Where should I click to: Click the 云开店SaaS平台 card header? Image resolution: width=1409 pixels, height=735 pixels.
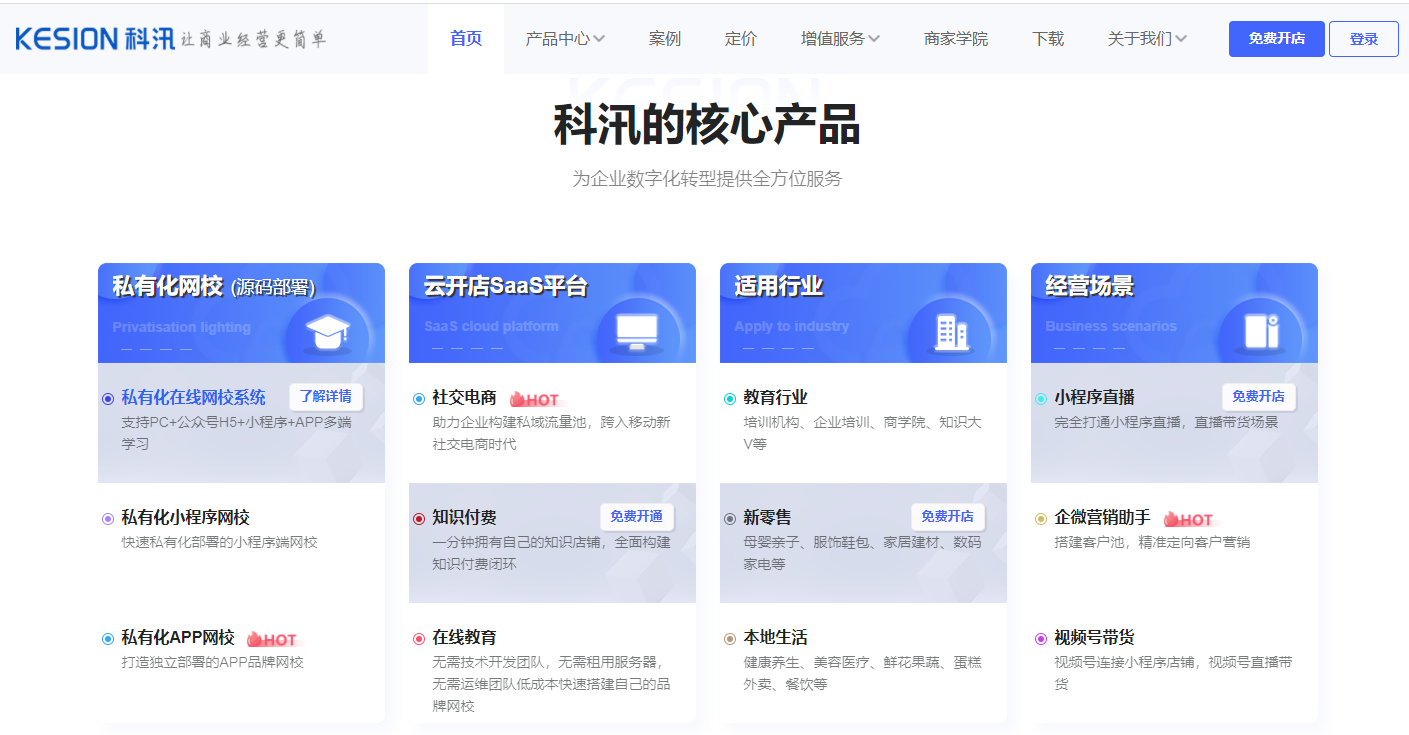click(x=552, y=313)
